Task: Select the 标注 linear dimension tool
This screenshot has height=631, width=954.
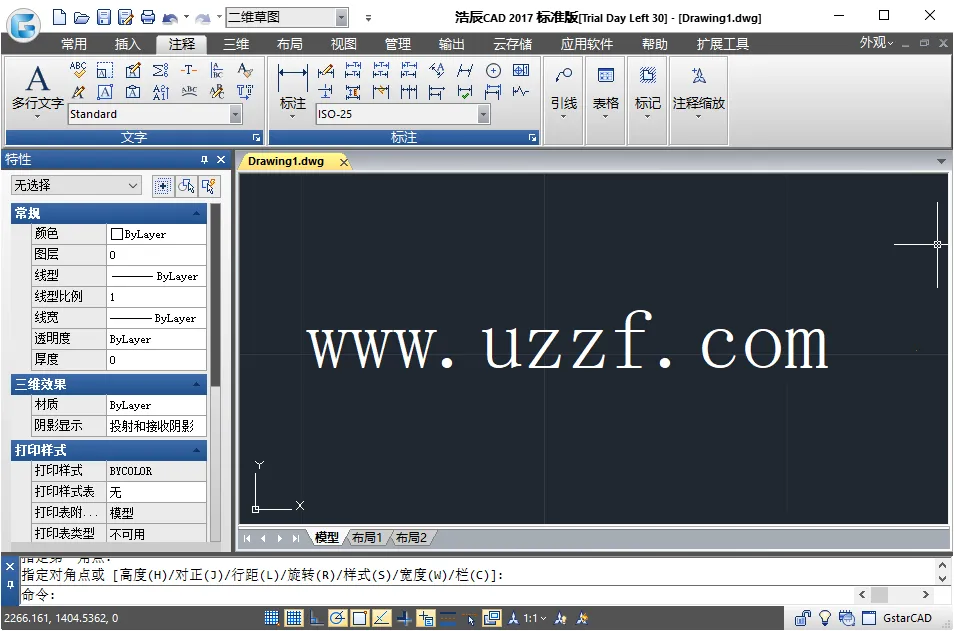Action: (292, 88)
